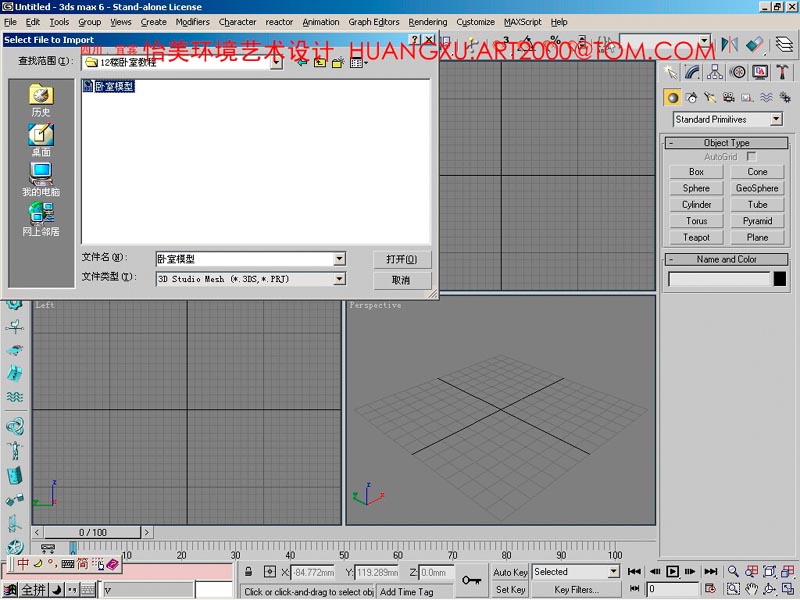Viewport: 800px width, 600px height.
Task: Click the Mirror tool in main toolbar
Action: (730, 45)
